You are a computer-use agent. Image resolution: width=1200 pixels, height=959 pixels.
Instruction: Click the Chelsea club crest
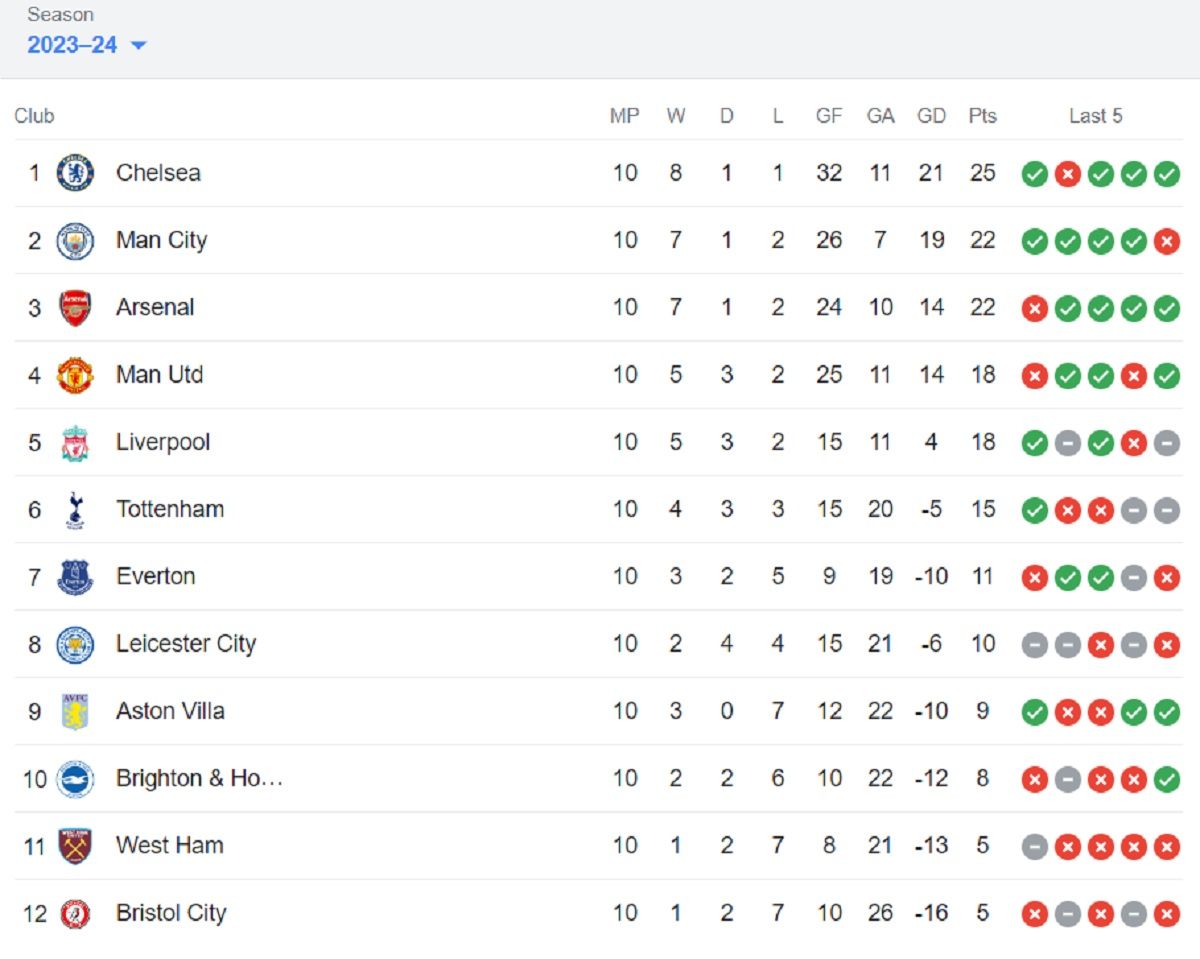[x=74, y=172]
